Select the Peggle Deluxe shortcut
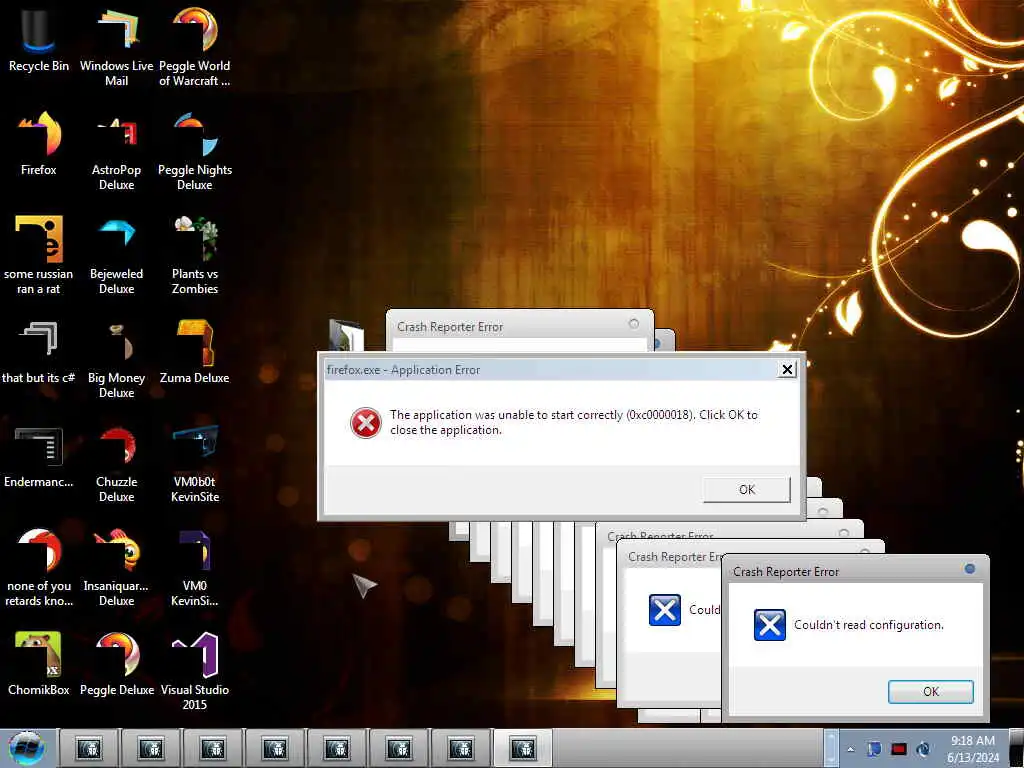Screen dimensions: 1024x768 tap(116, 664)
